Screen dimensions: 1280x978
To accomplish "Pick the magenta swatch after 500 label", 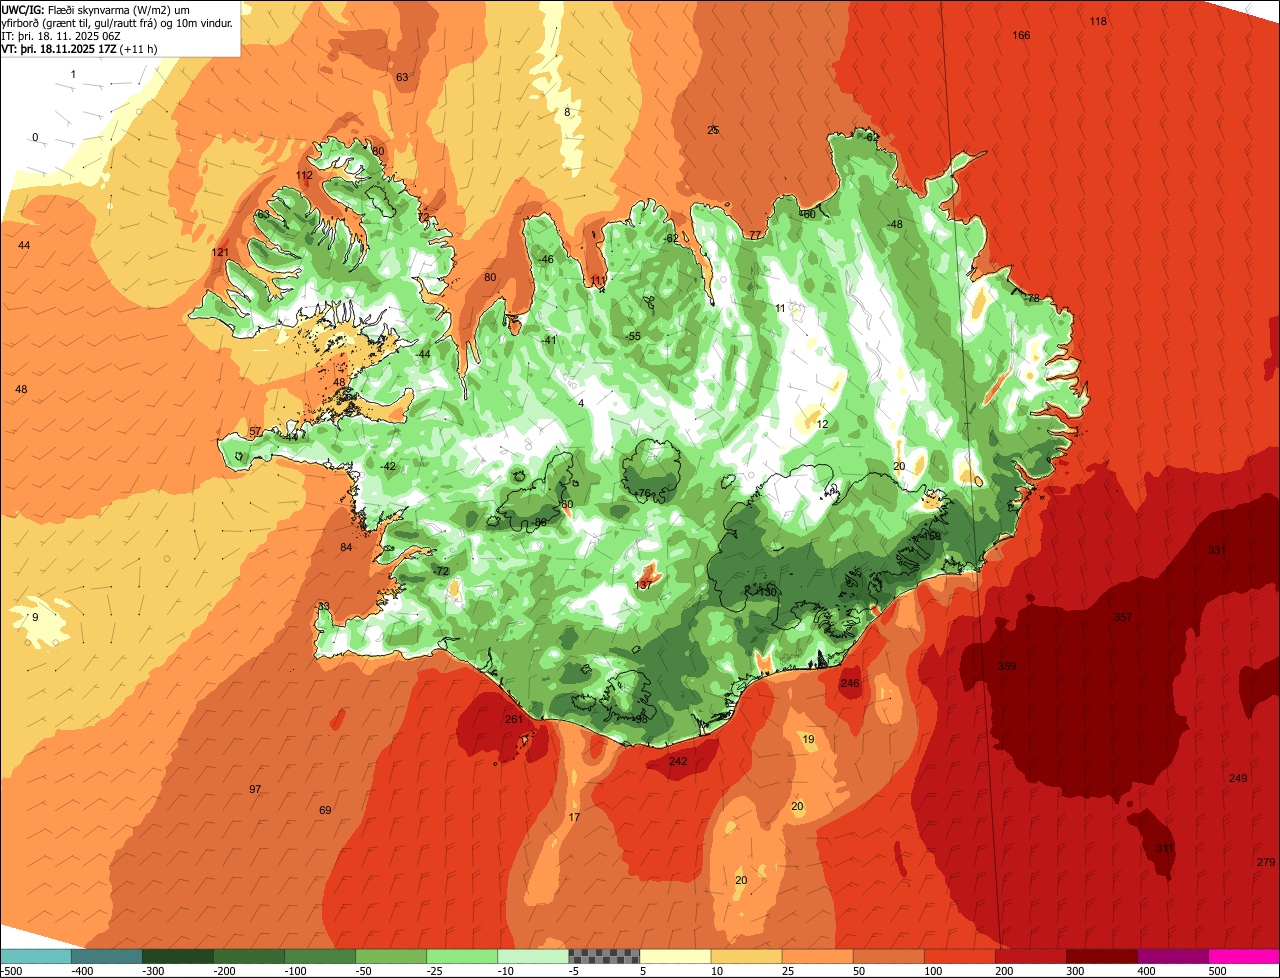I will 1243,956.
